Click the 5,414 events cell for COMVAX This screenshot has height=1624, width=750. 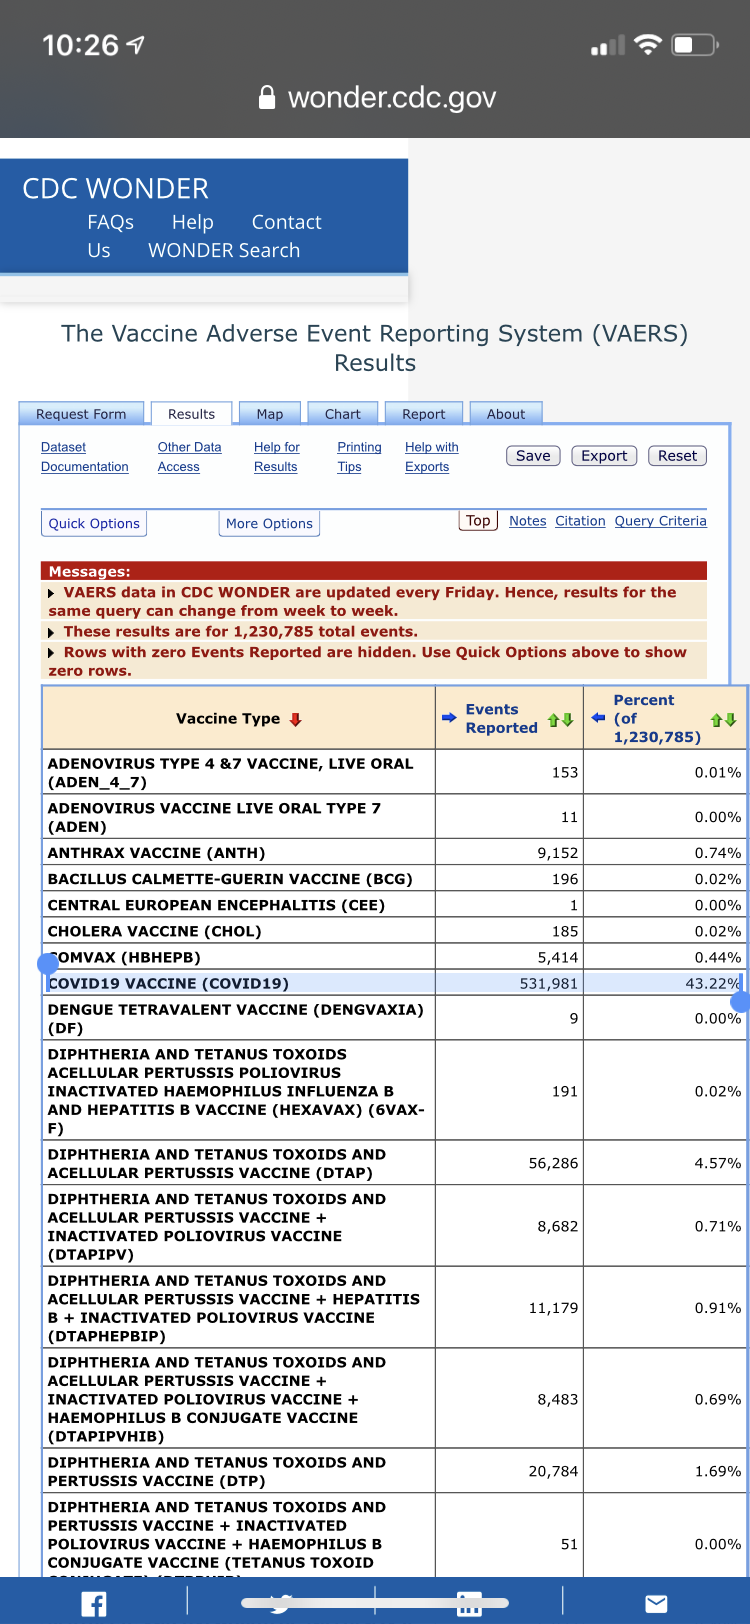(509, 957)
